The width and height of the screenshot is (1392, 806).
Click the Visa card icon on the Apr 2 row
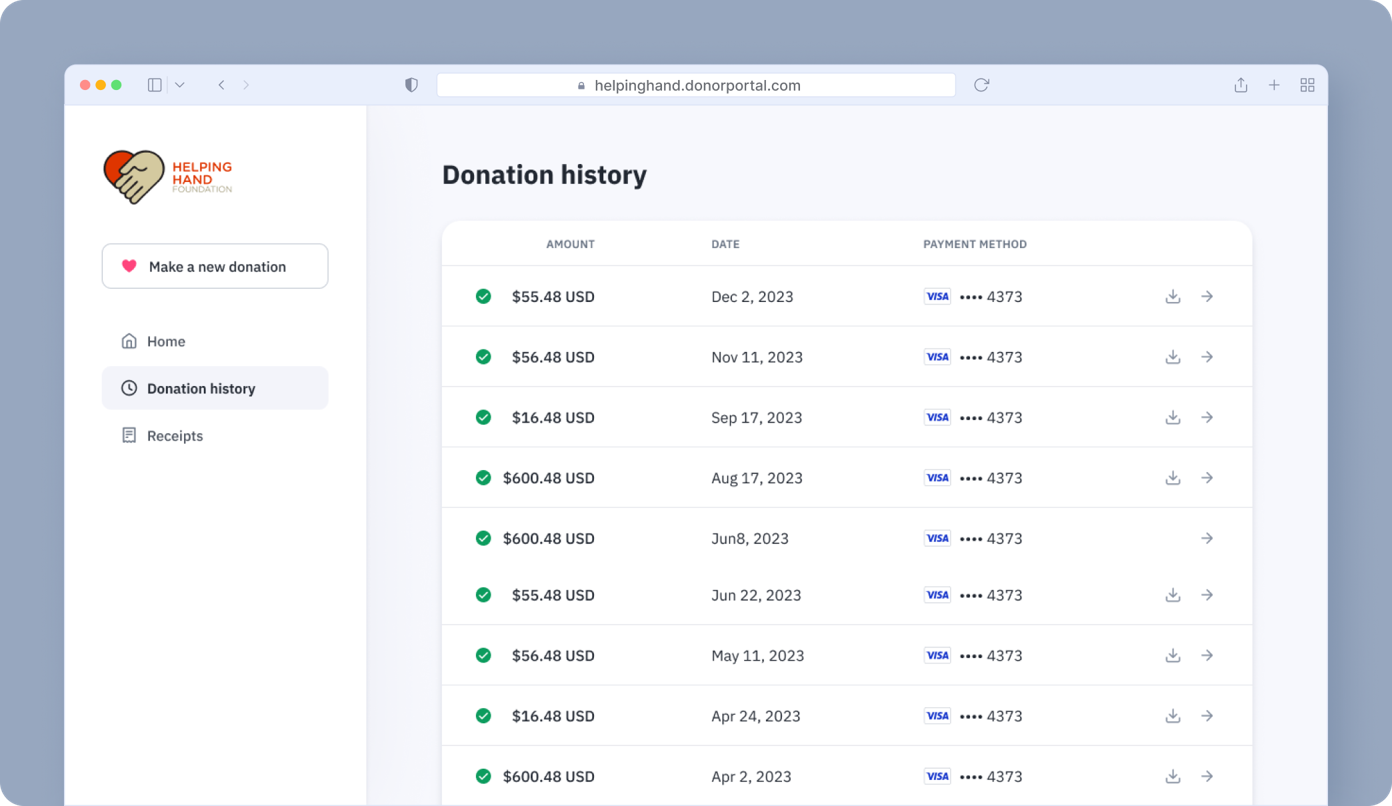pyautogui.click(x=937, y=776)
